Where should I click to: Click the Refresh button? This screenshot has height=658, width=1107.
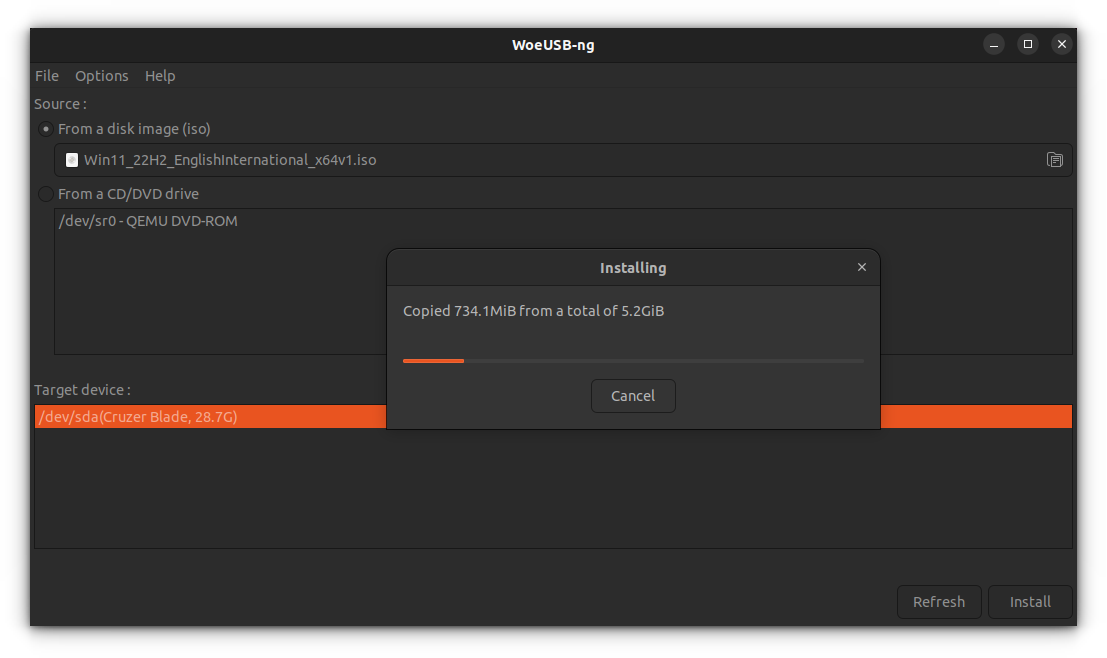pos(939,602)
